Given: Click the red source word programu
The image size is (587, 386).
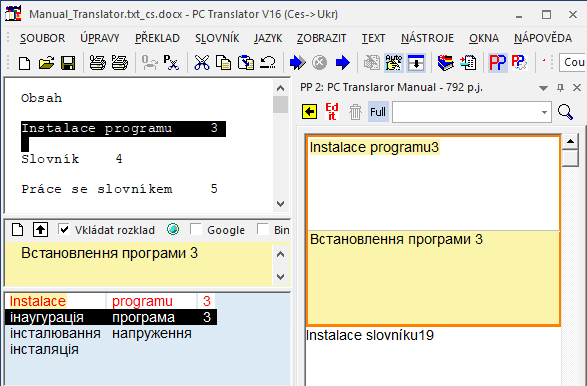Looking at the screenshot, I should [142, 301].
